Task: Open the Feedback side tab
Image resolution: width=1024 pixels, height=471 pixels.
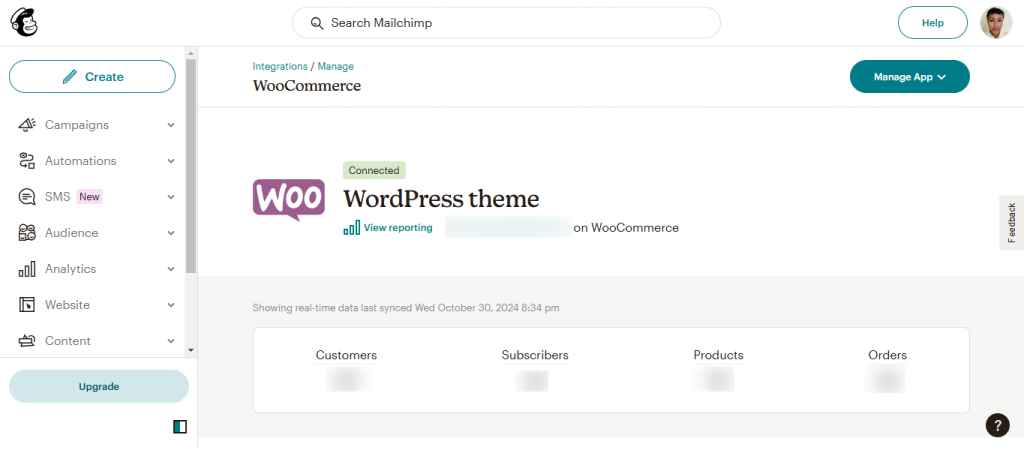Action: (x=1012, y=223)
